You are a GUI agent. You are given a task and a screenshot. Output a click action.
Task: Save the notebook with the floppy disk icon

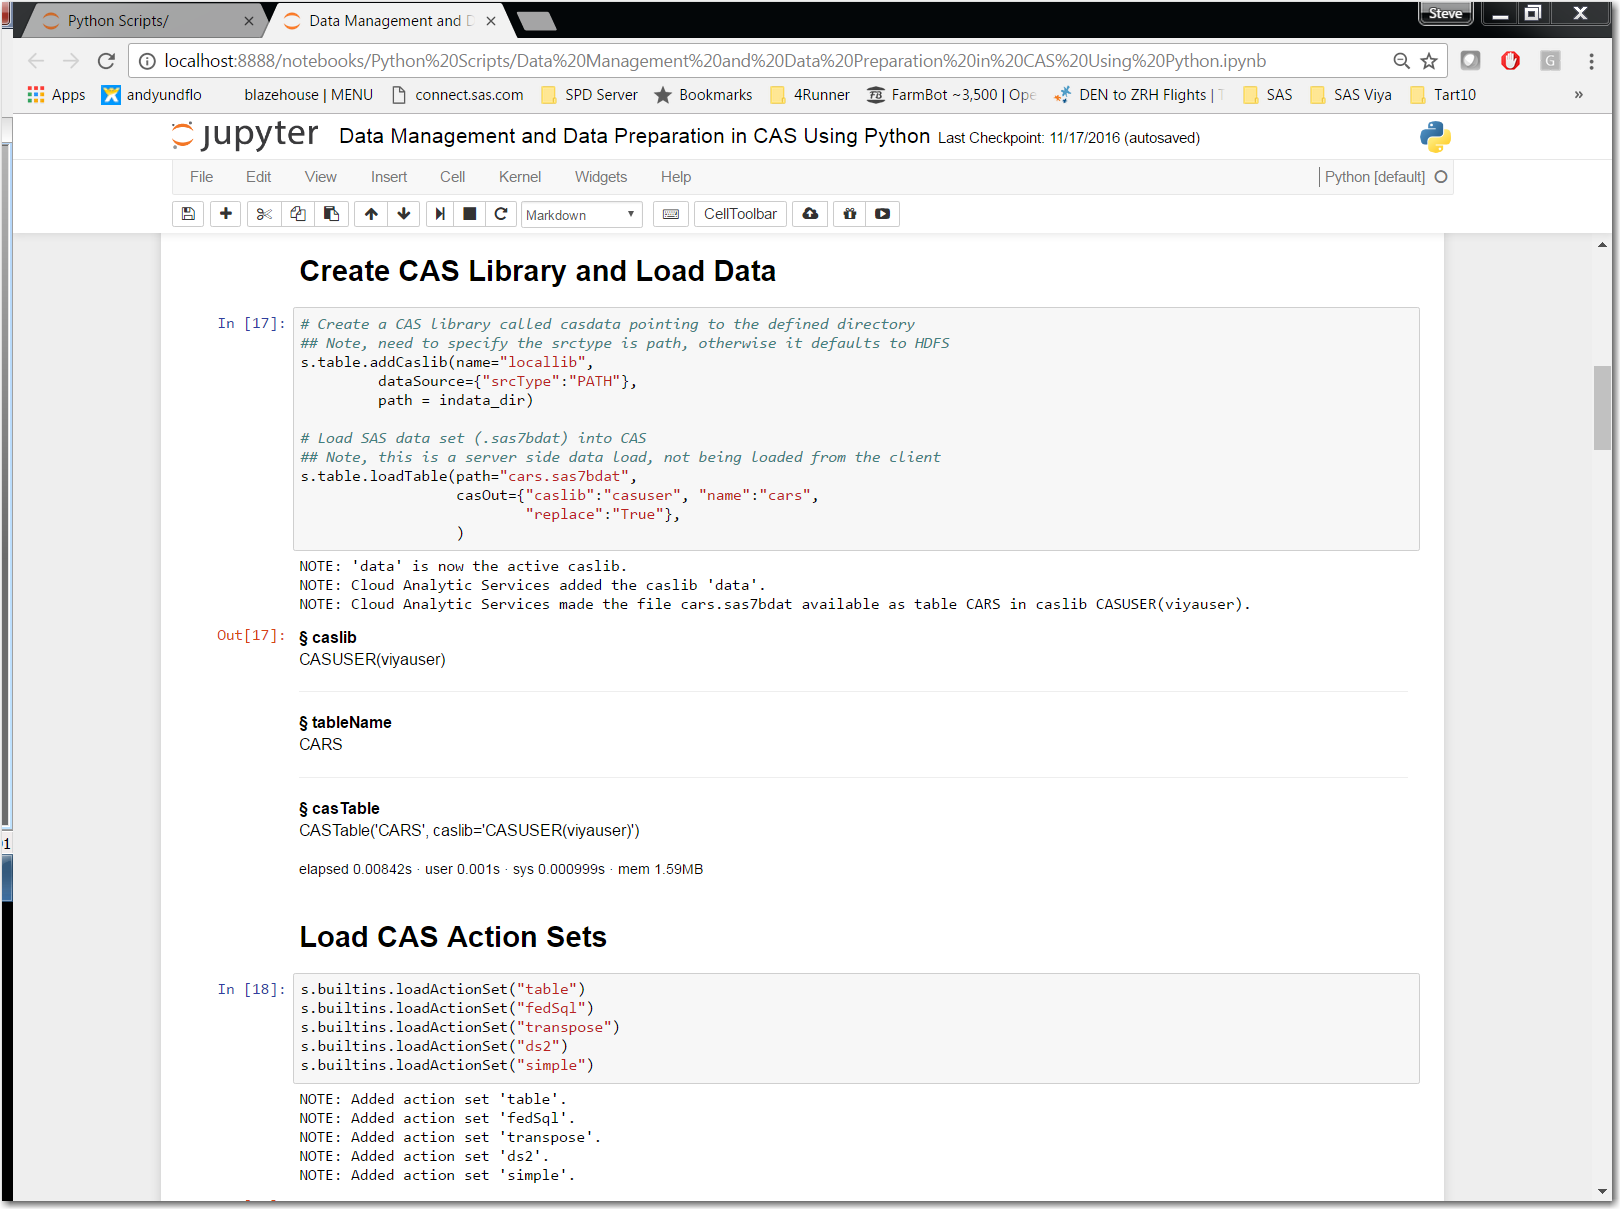[x=188, y=214]
